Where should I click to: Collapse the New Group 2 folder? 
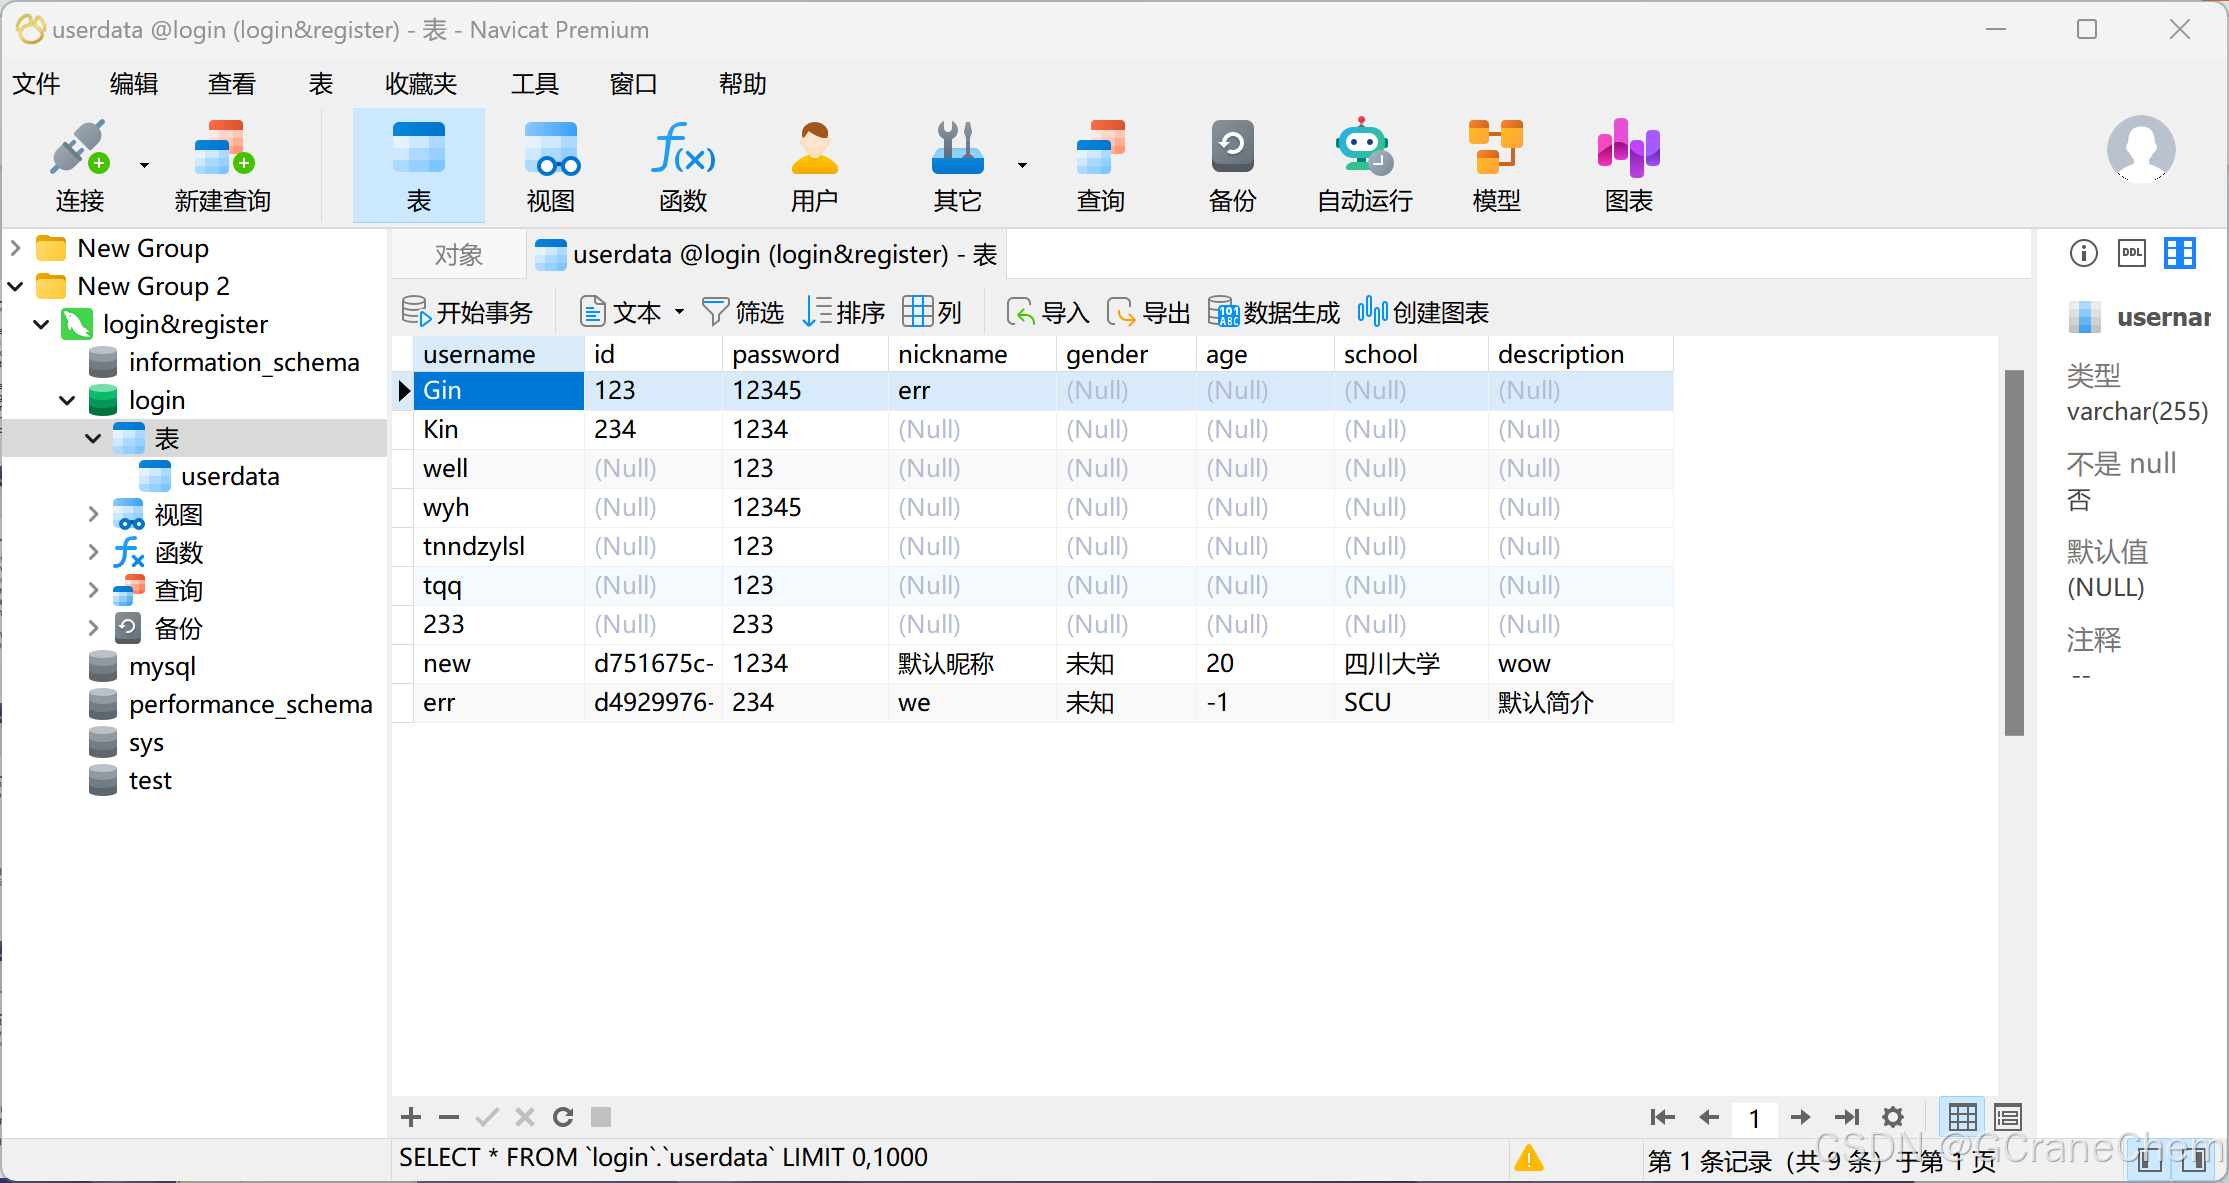coord(16,286)
